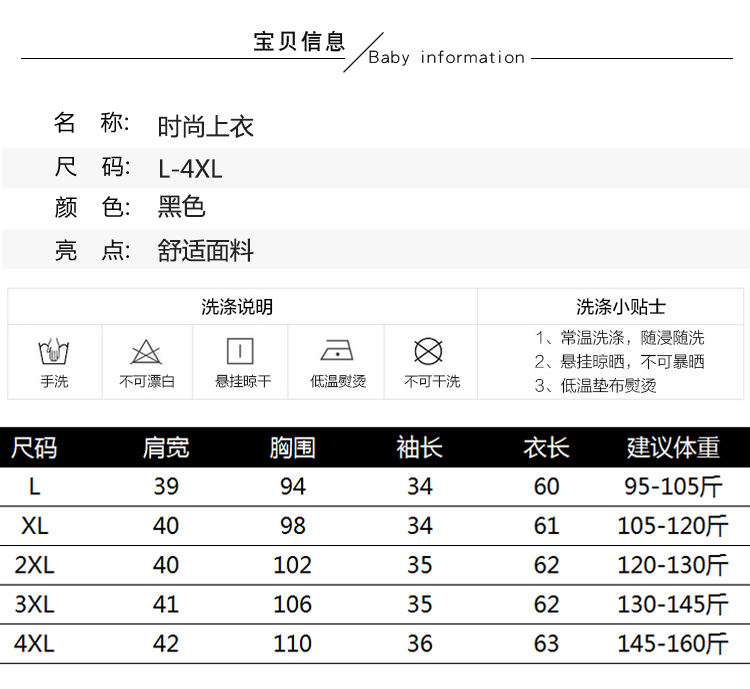Click the L size row label

(34, 487)
